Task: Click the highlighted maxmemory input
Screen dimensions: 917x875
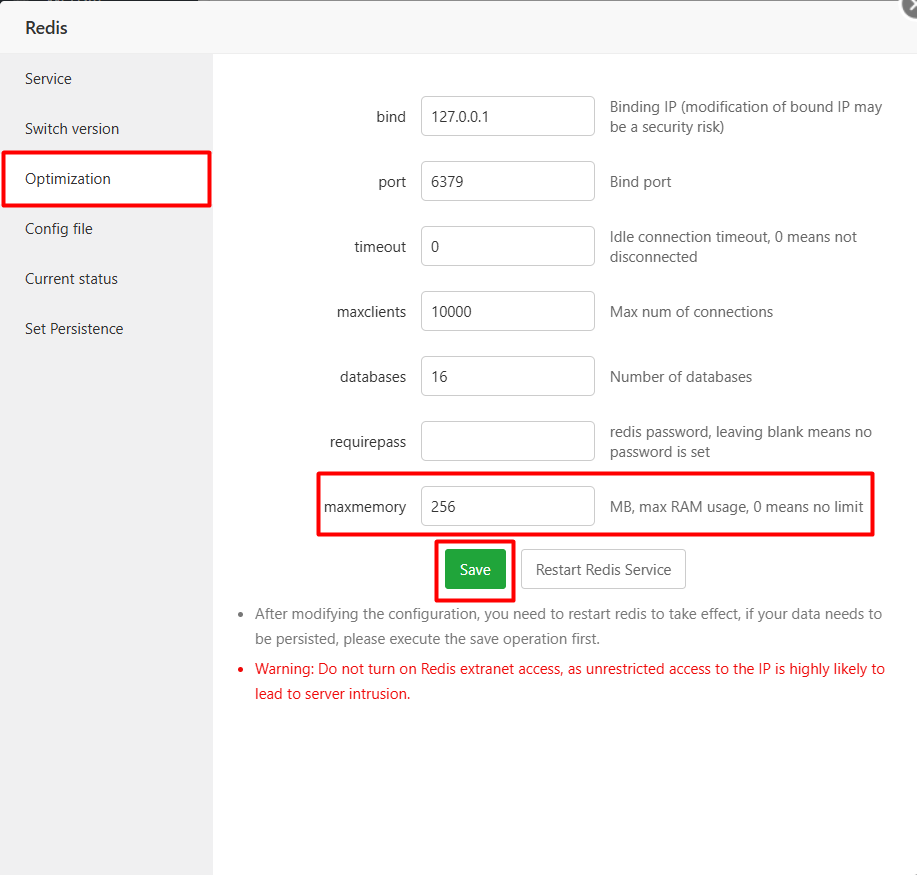Action: tap(507, 506)
